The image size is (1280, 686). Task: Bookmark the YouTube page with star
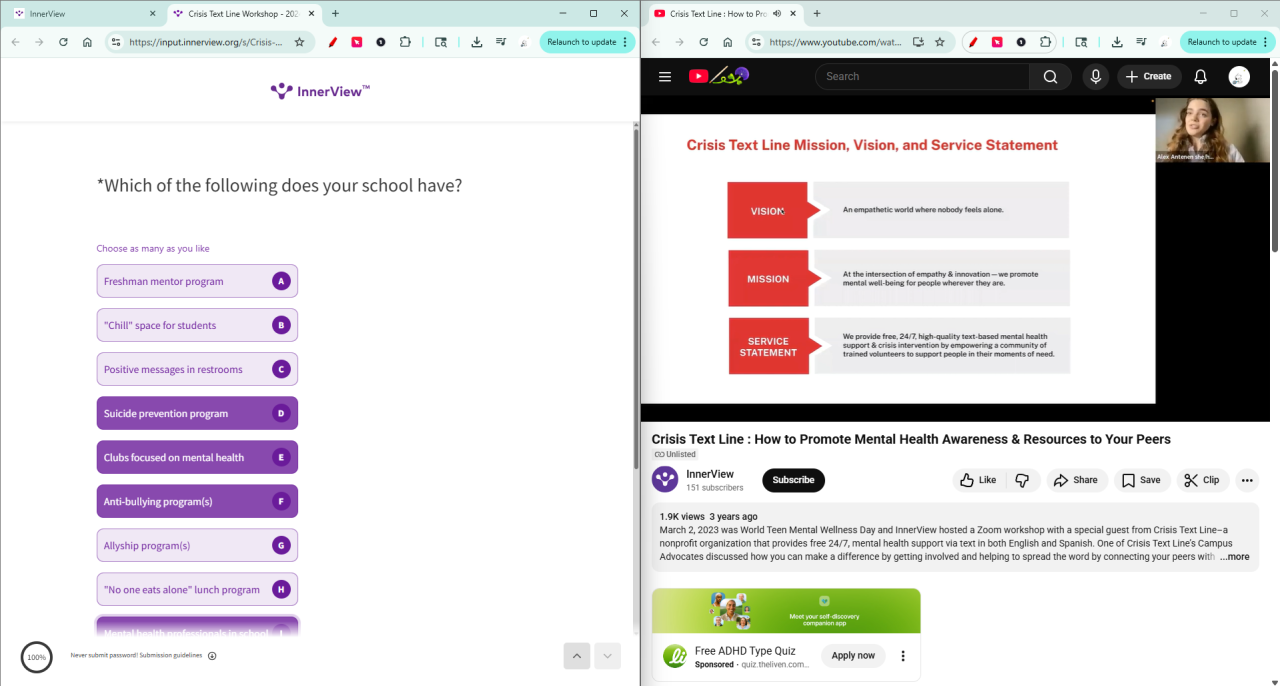click(x=939, y=42)
